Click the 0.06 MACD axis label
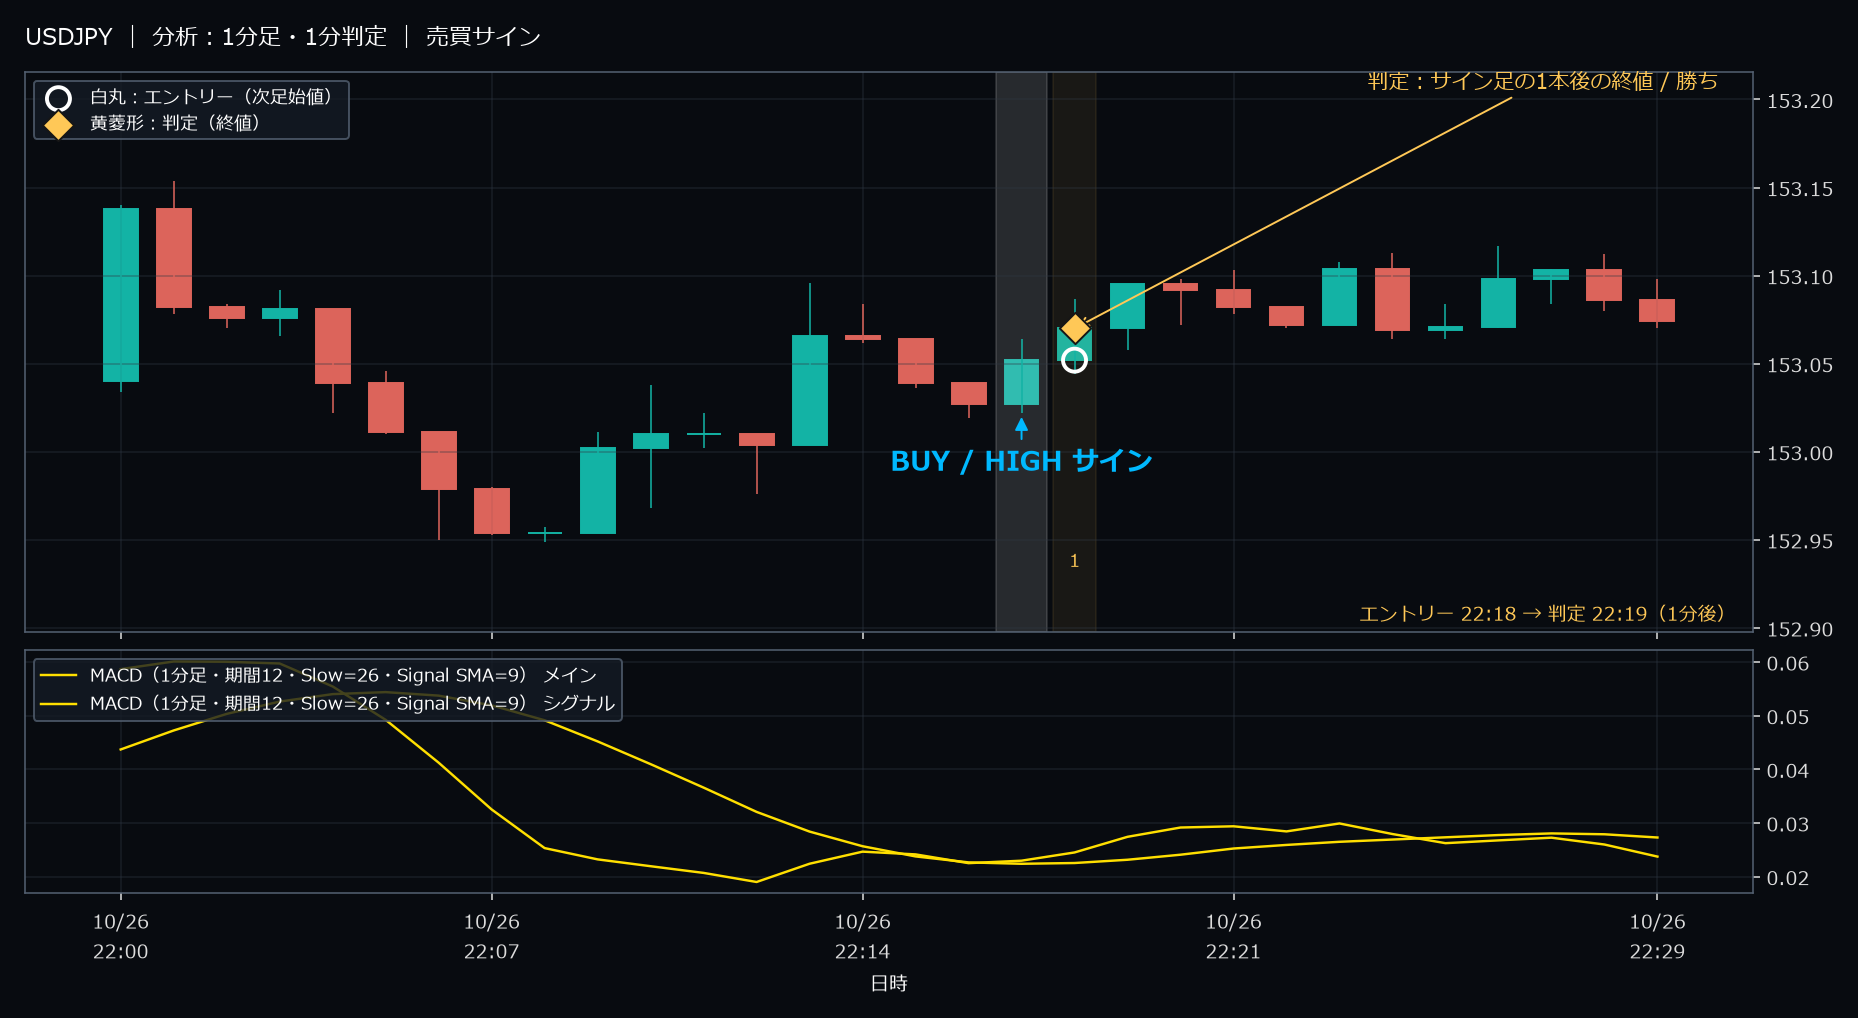The width and height of the screenshot is (1858, 1018). point(1788,664)
